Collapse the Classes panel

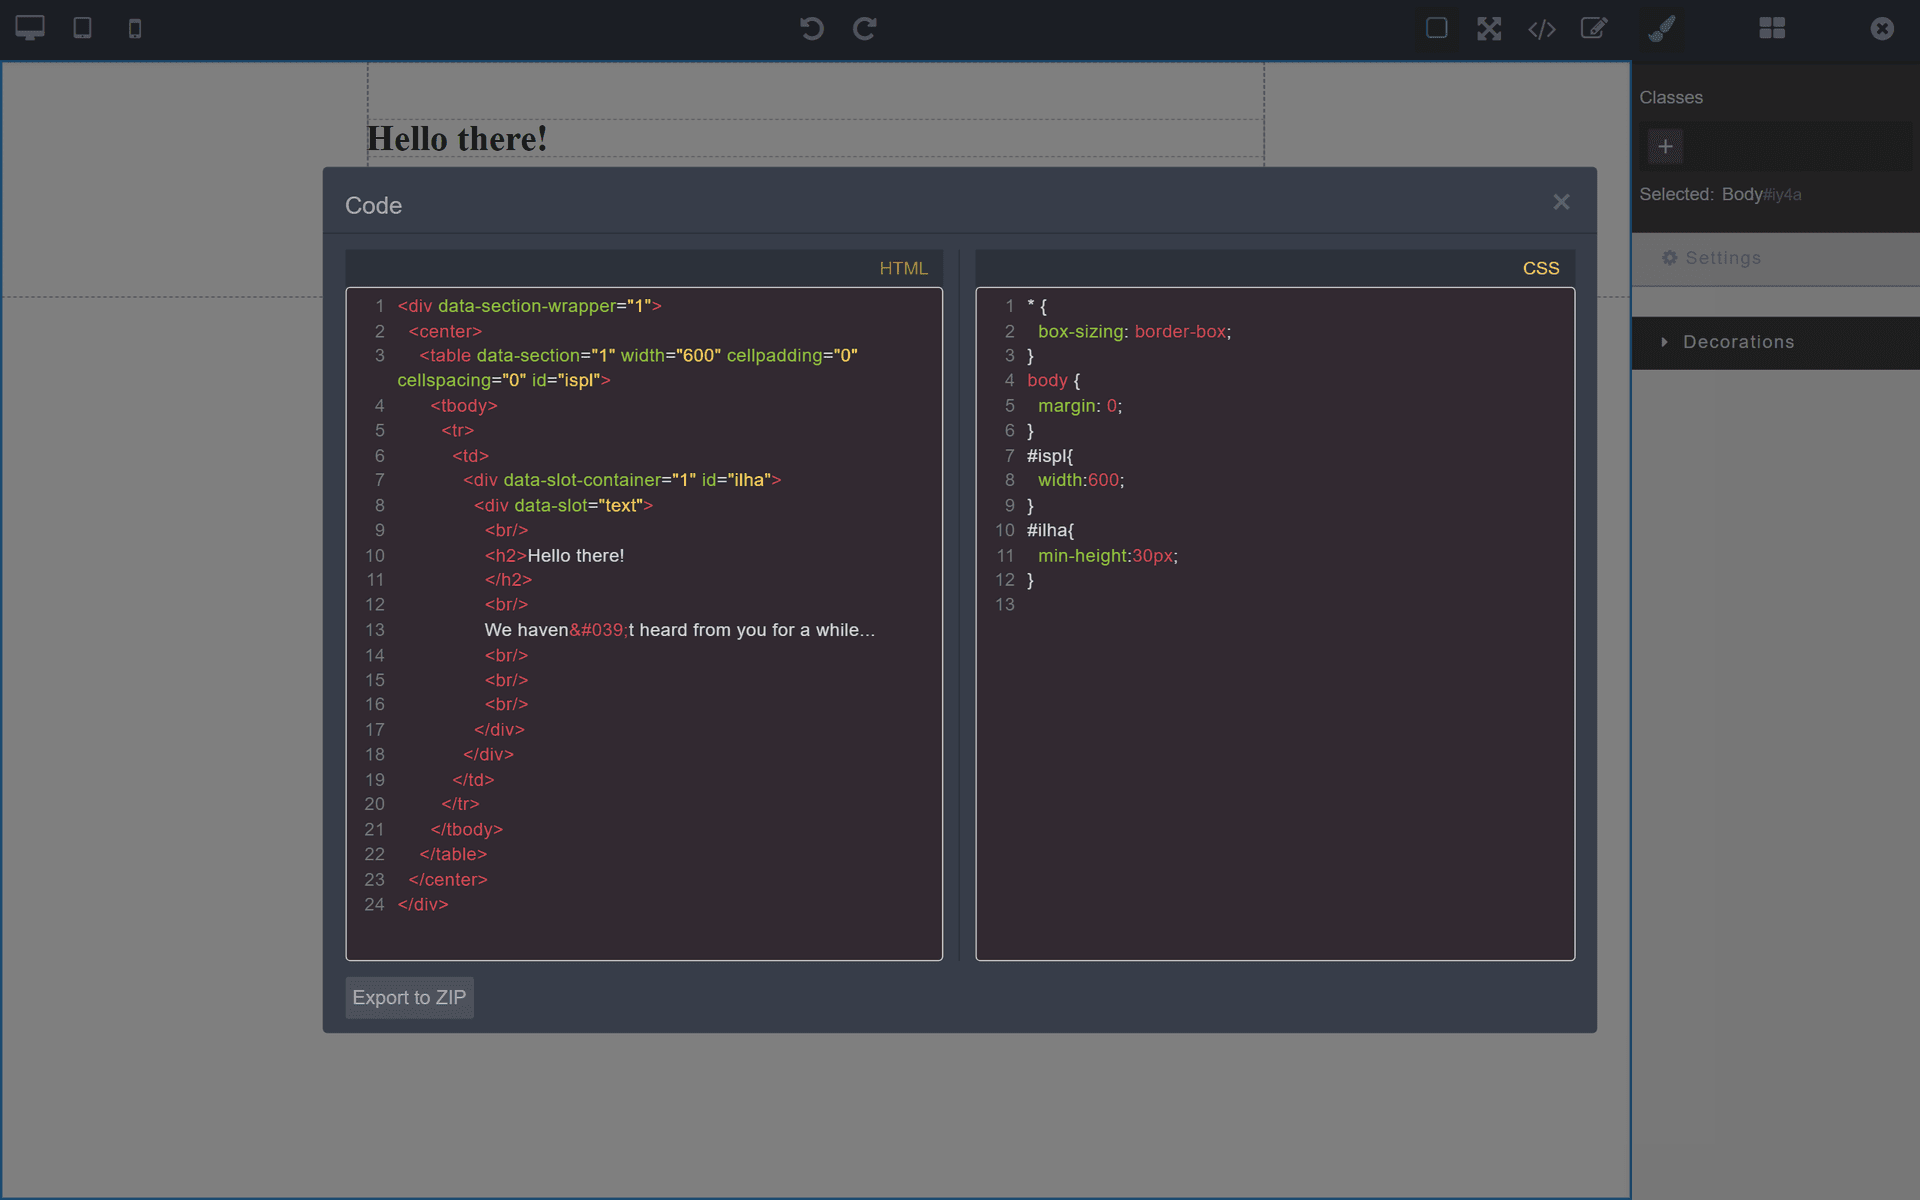pyautogui.click(x=1671, y=97)
